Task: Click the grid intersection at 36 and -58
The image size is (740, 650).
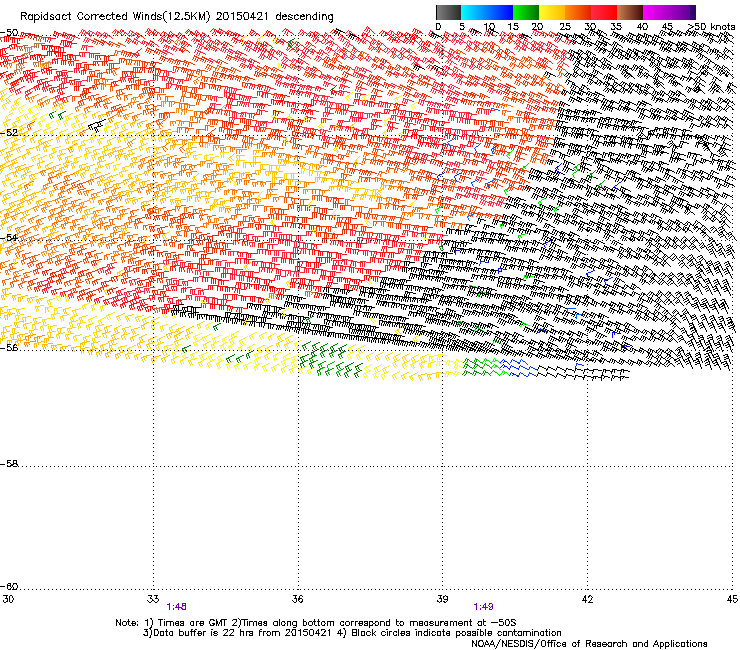Action: pos(298,466)
